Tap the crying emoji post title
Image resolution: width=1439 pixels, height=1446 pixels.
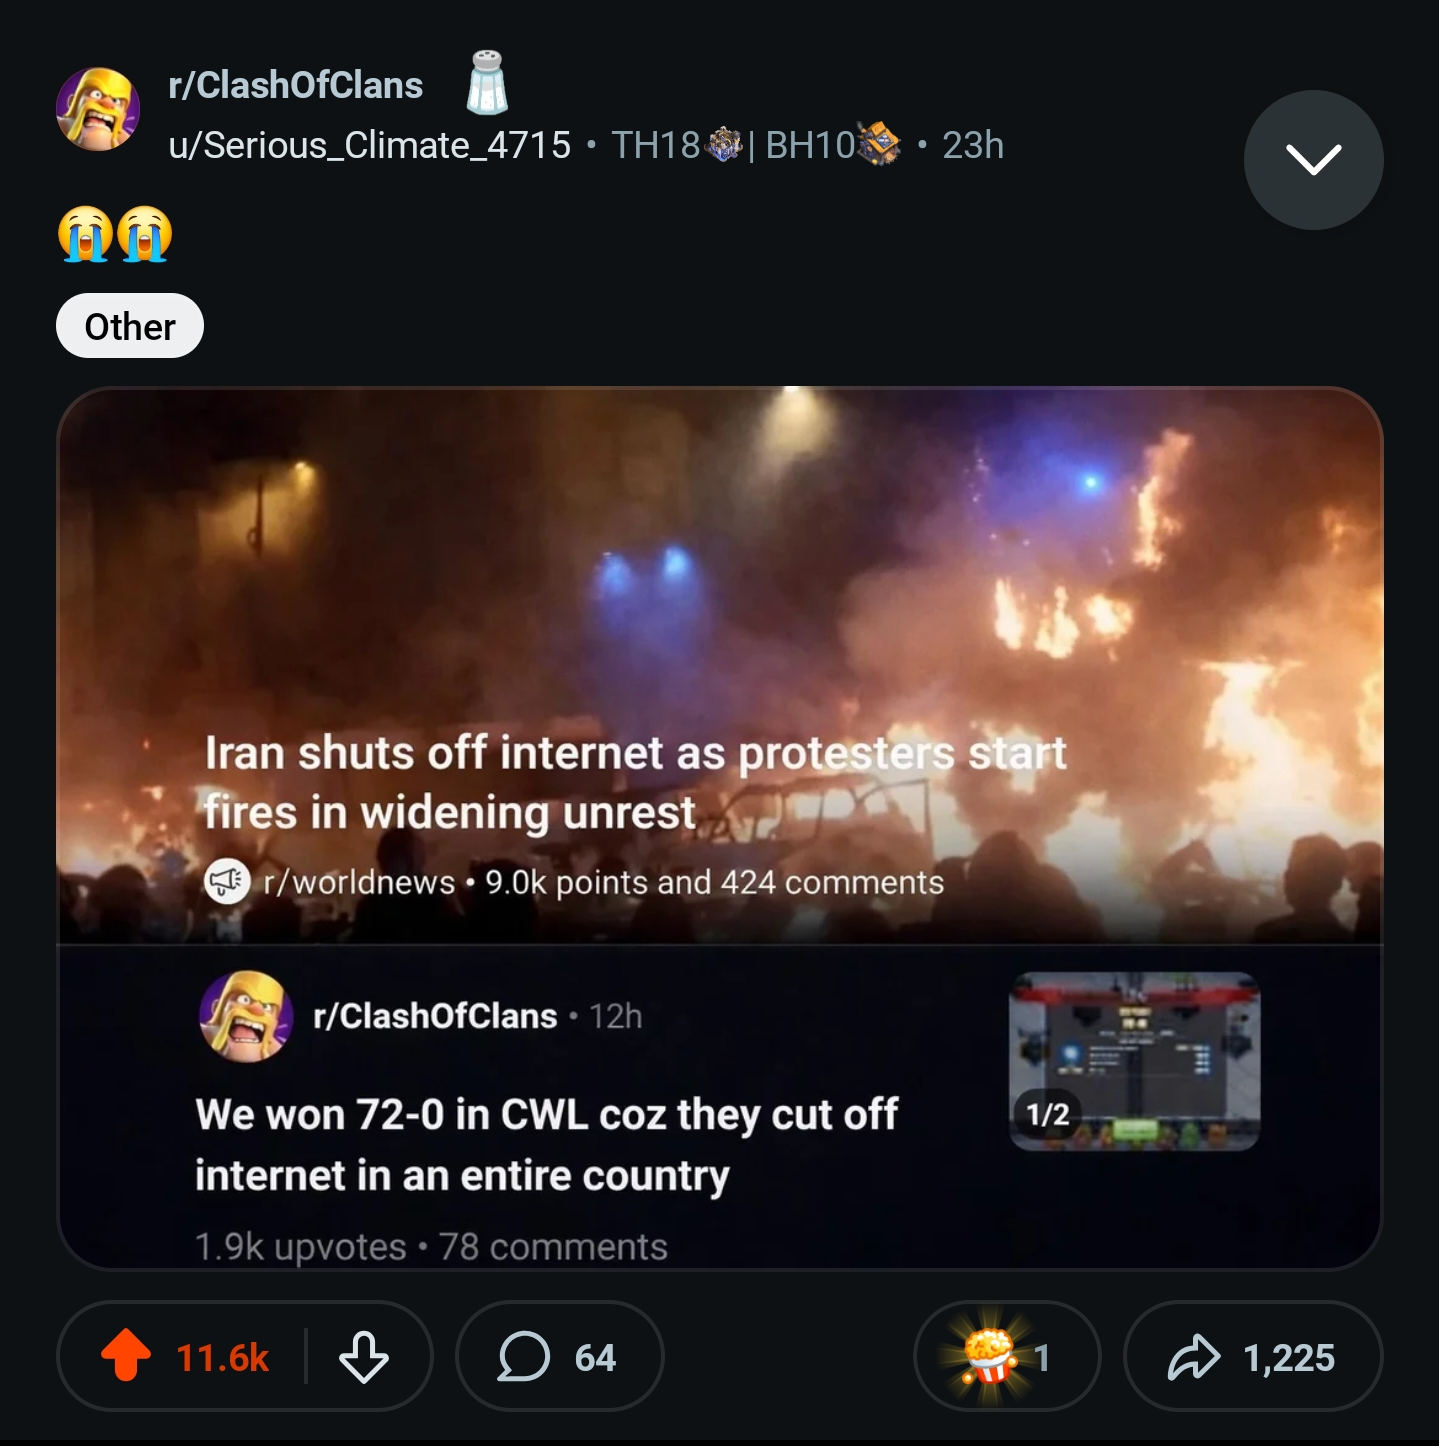tap(115, 235)
